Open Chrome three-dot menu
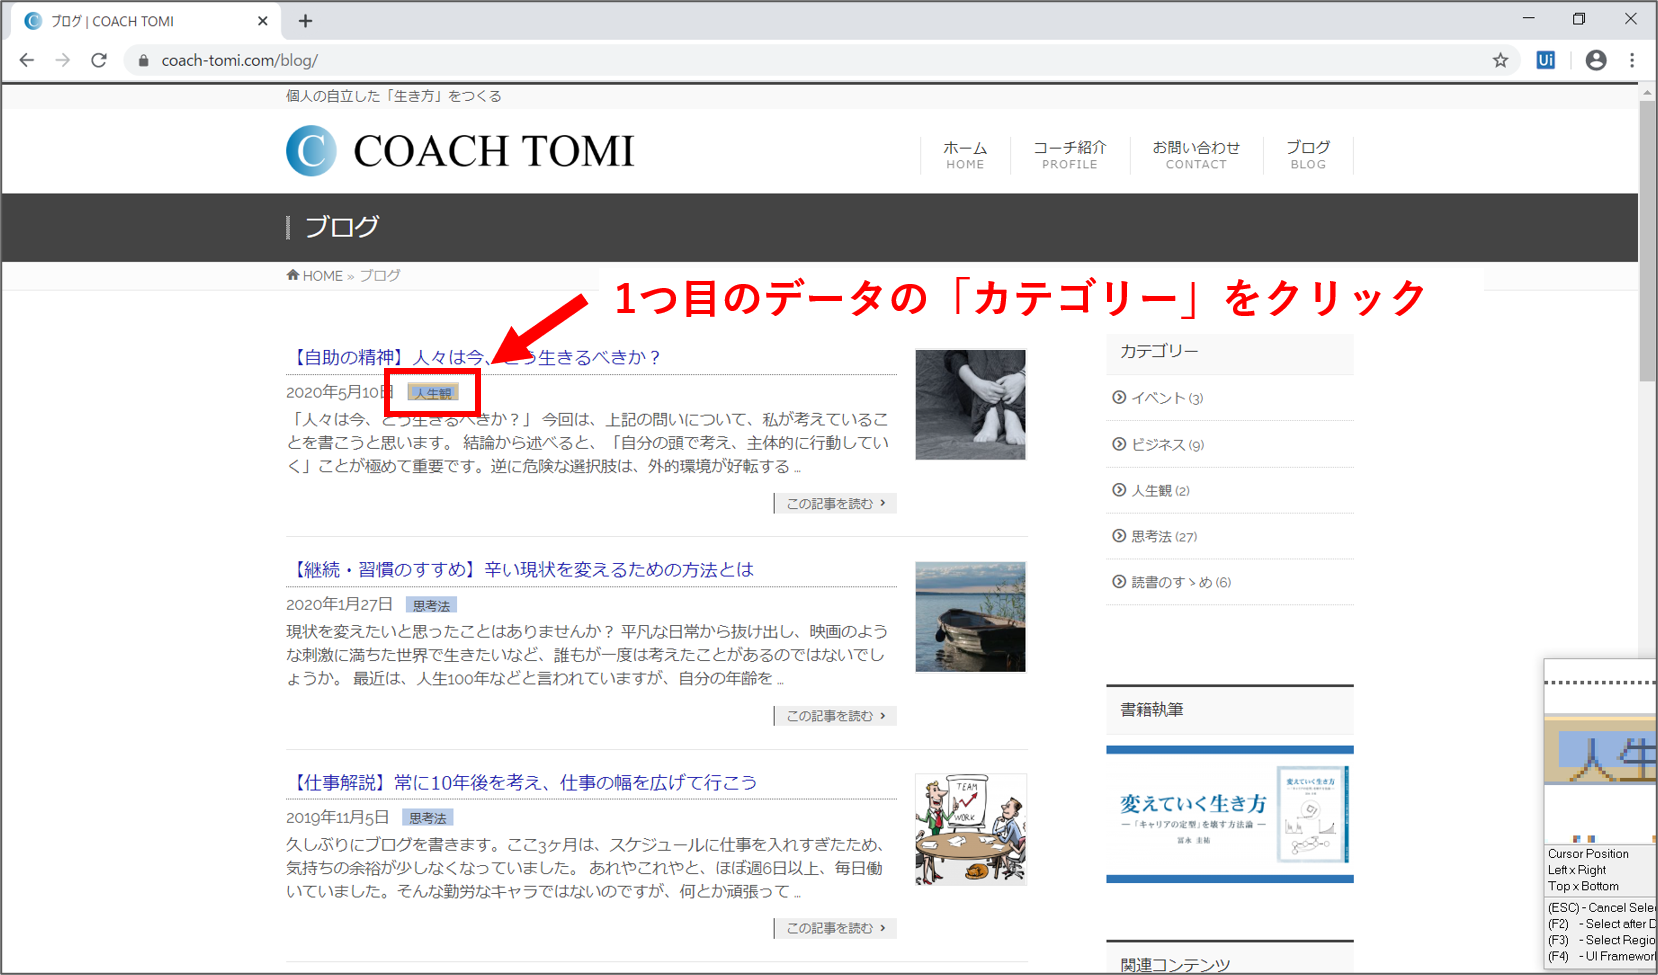 (x=1632, y=60)
